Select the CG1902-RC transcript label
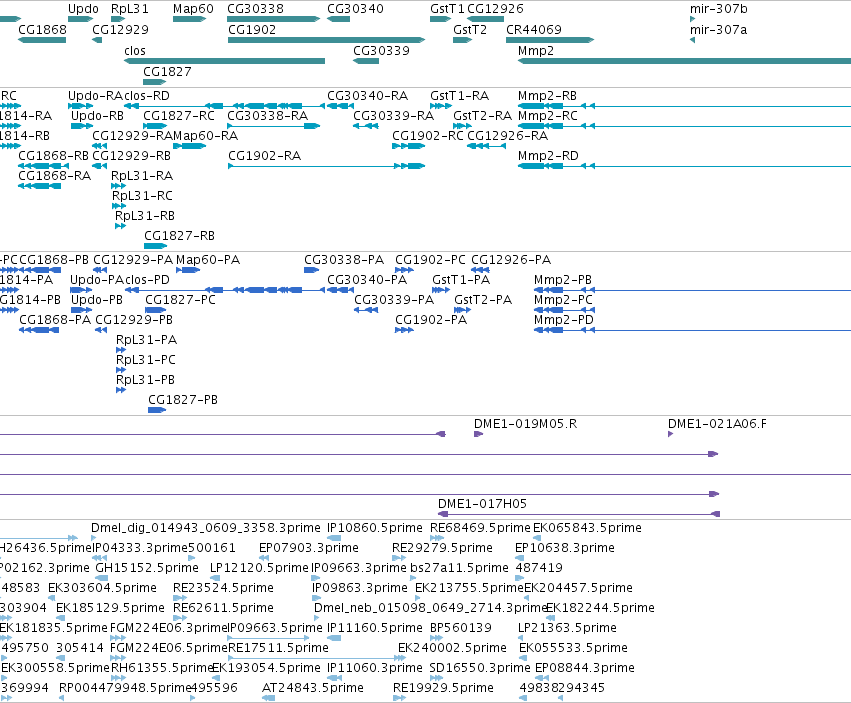The height and width of the screenshot is (703, 851). 428,136
